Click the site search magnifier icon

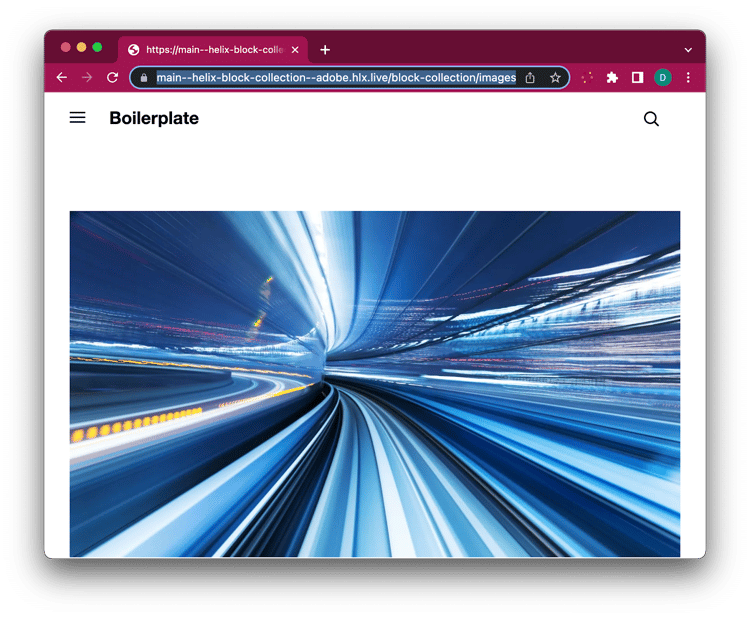[651, 119]
